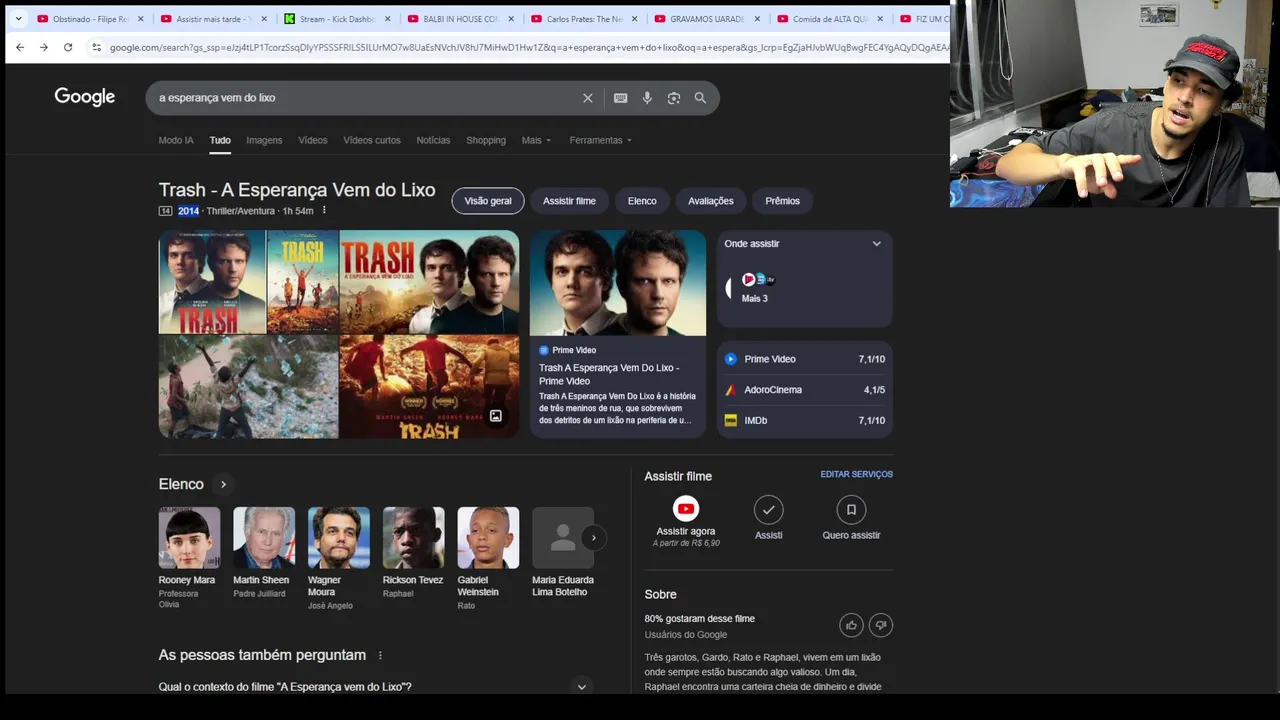Start voice search with the microphone icon
The image size is (1280, 720).
tap(647, 98)
